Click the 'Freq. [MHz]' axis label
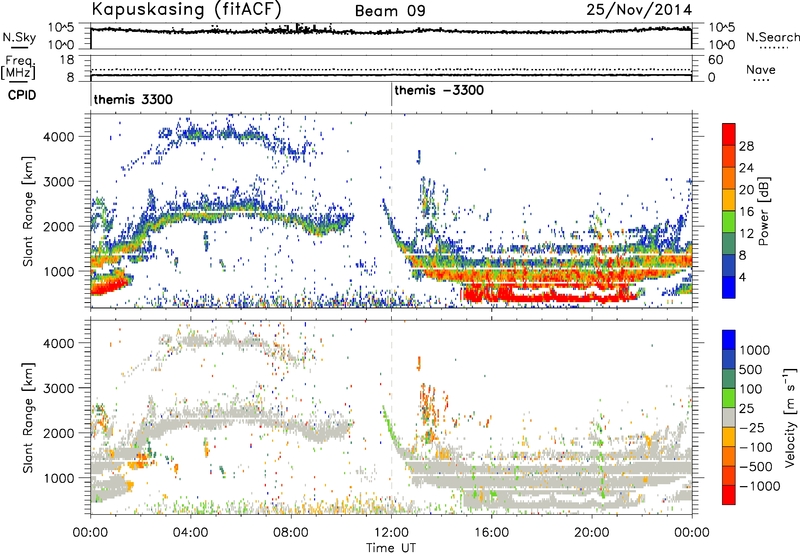Screen dimensions: 800x554 (x=18, y=67)
